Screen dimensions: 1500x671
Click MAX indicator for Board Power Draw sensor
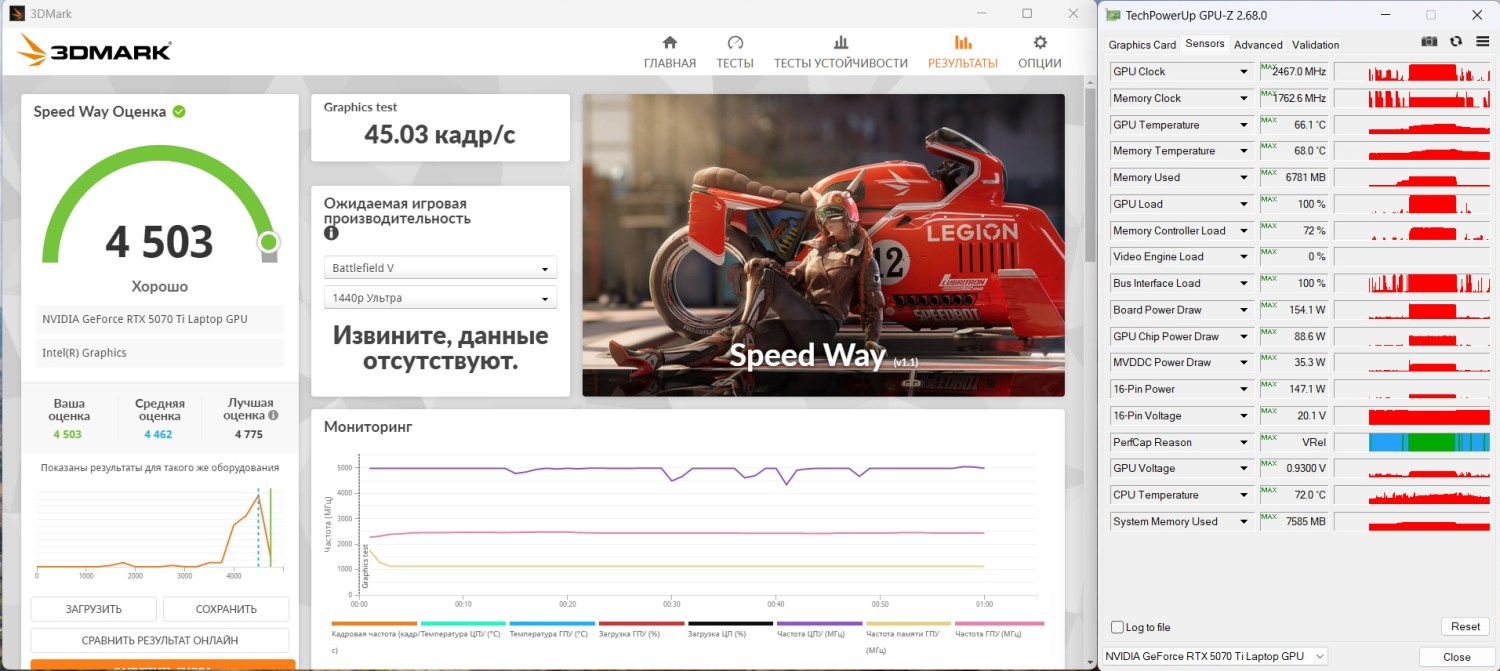tap(1269, 305)
